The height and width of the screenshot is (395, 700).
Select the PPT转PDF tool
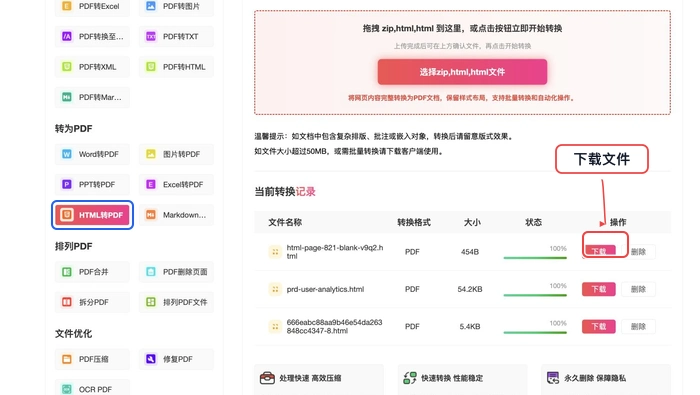tap(92, 185)
